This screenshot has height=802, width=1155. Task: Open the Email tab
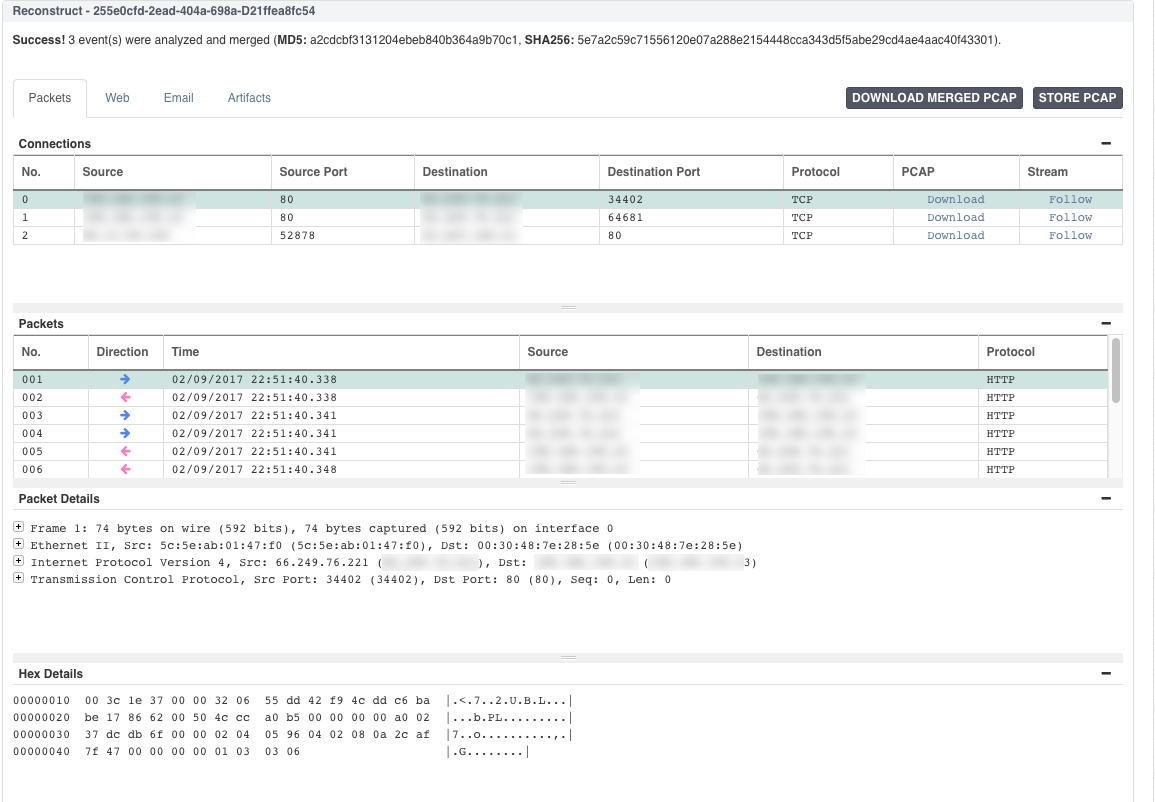tap(178, 98)
